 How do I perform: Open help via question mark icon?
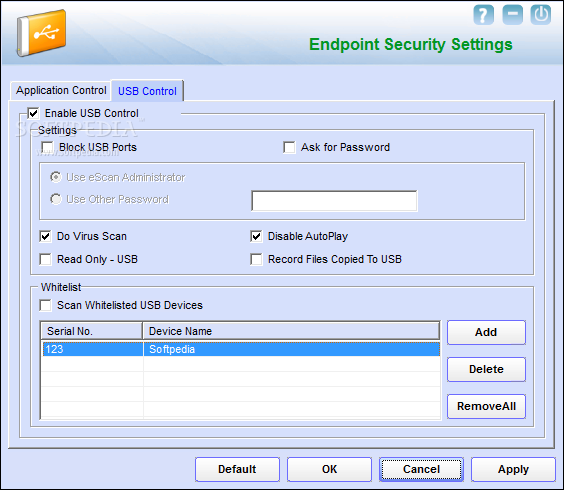coord(483,15)
